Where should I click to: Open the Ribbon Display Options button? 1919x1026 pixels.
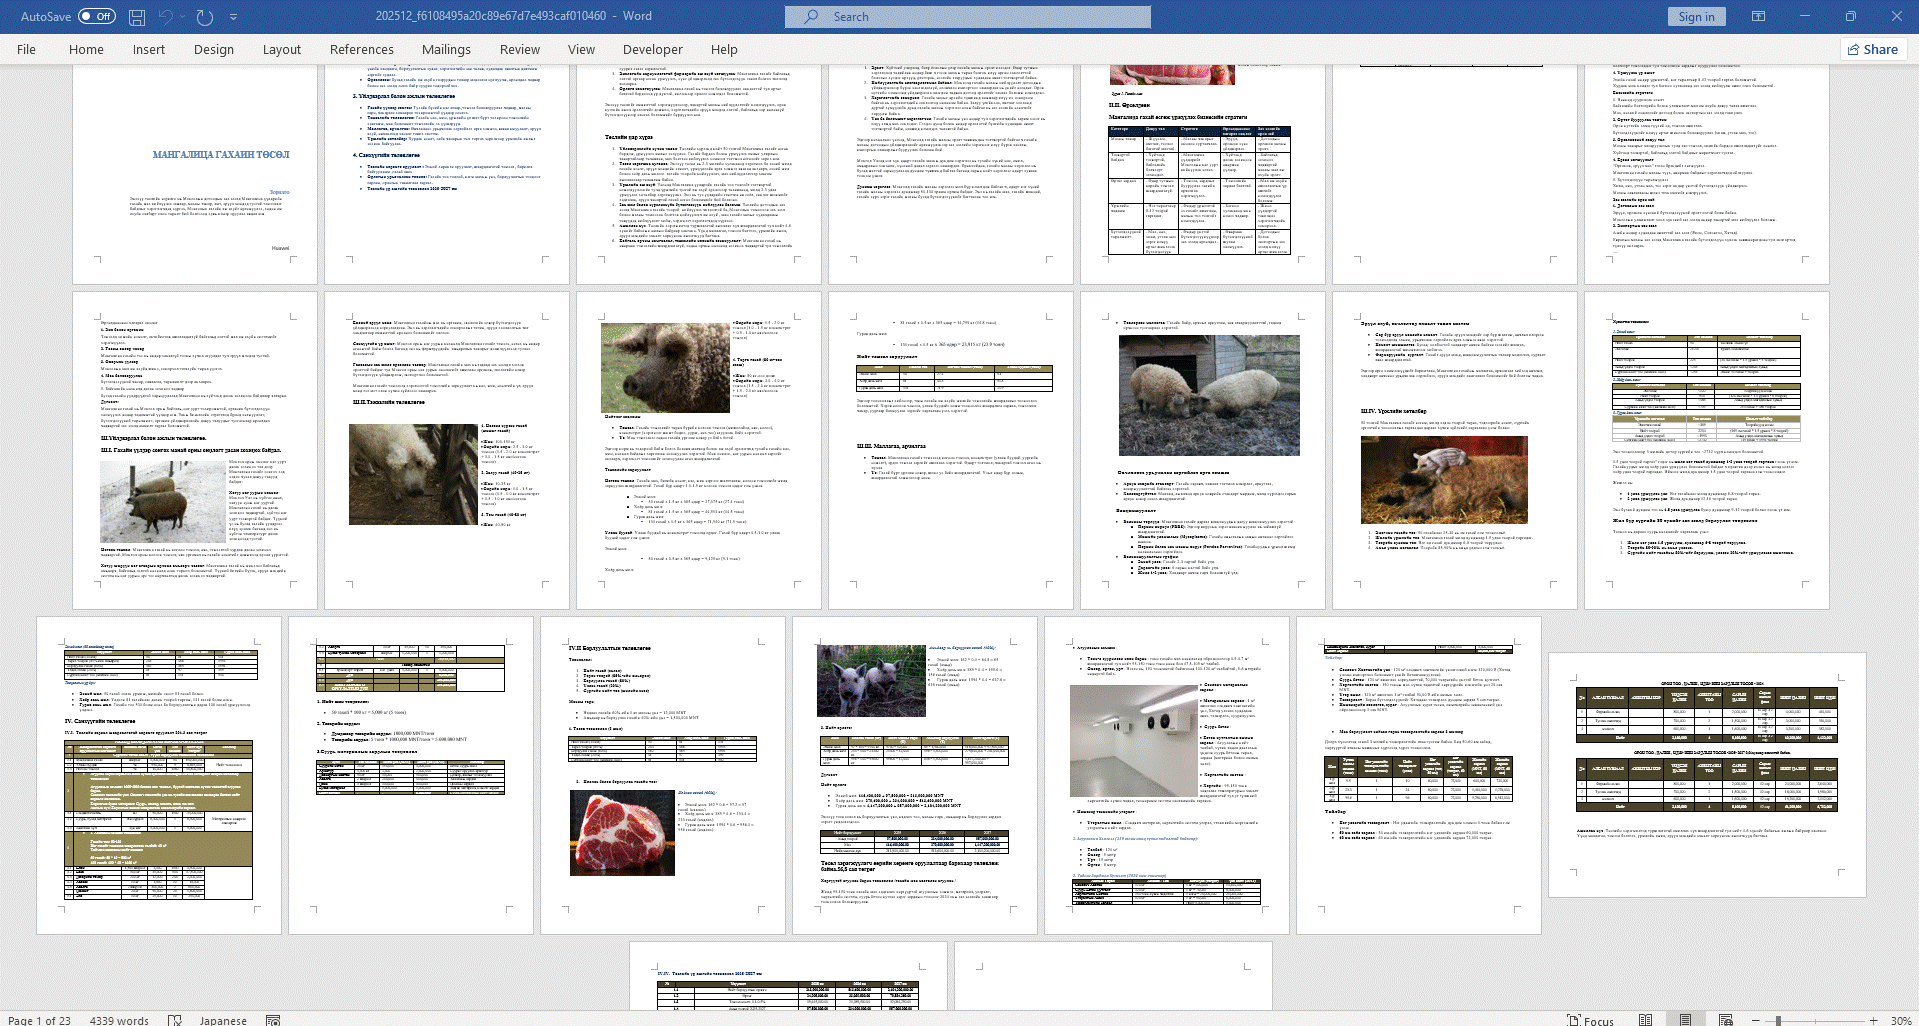[x=1758, y=17]
